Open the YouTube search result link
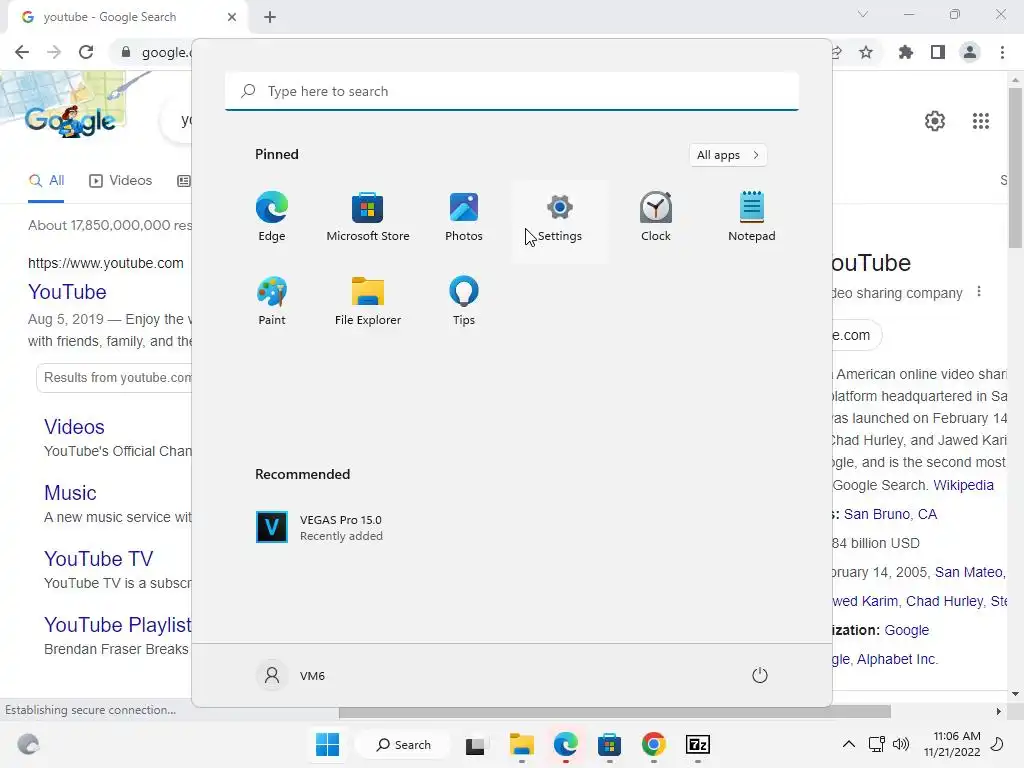The width and height of the screenshot is (1024, 768). [67, 292]
